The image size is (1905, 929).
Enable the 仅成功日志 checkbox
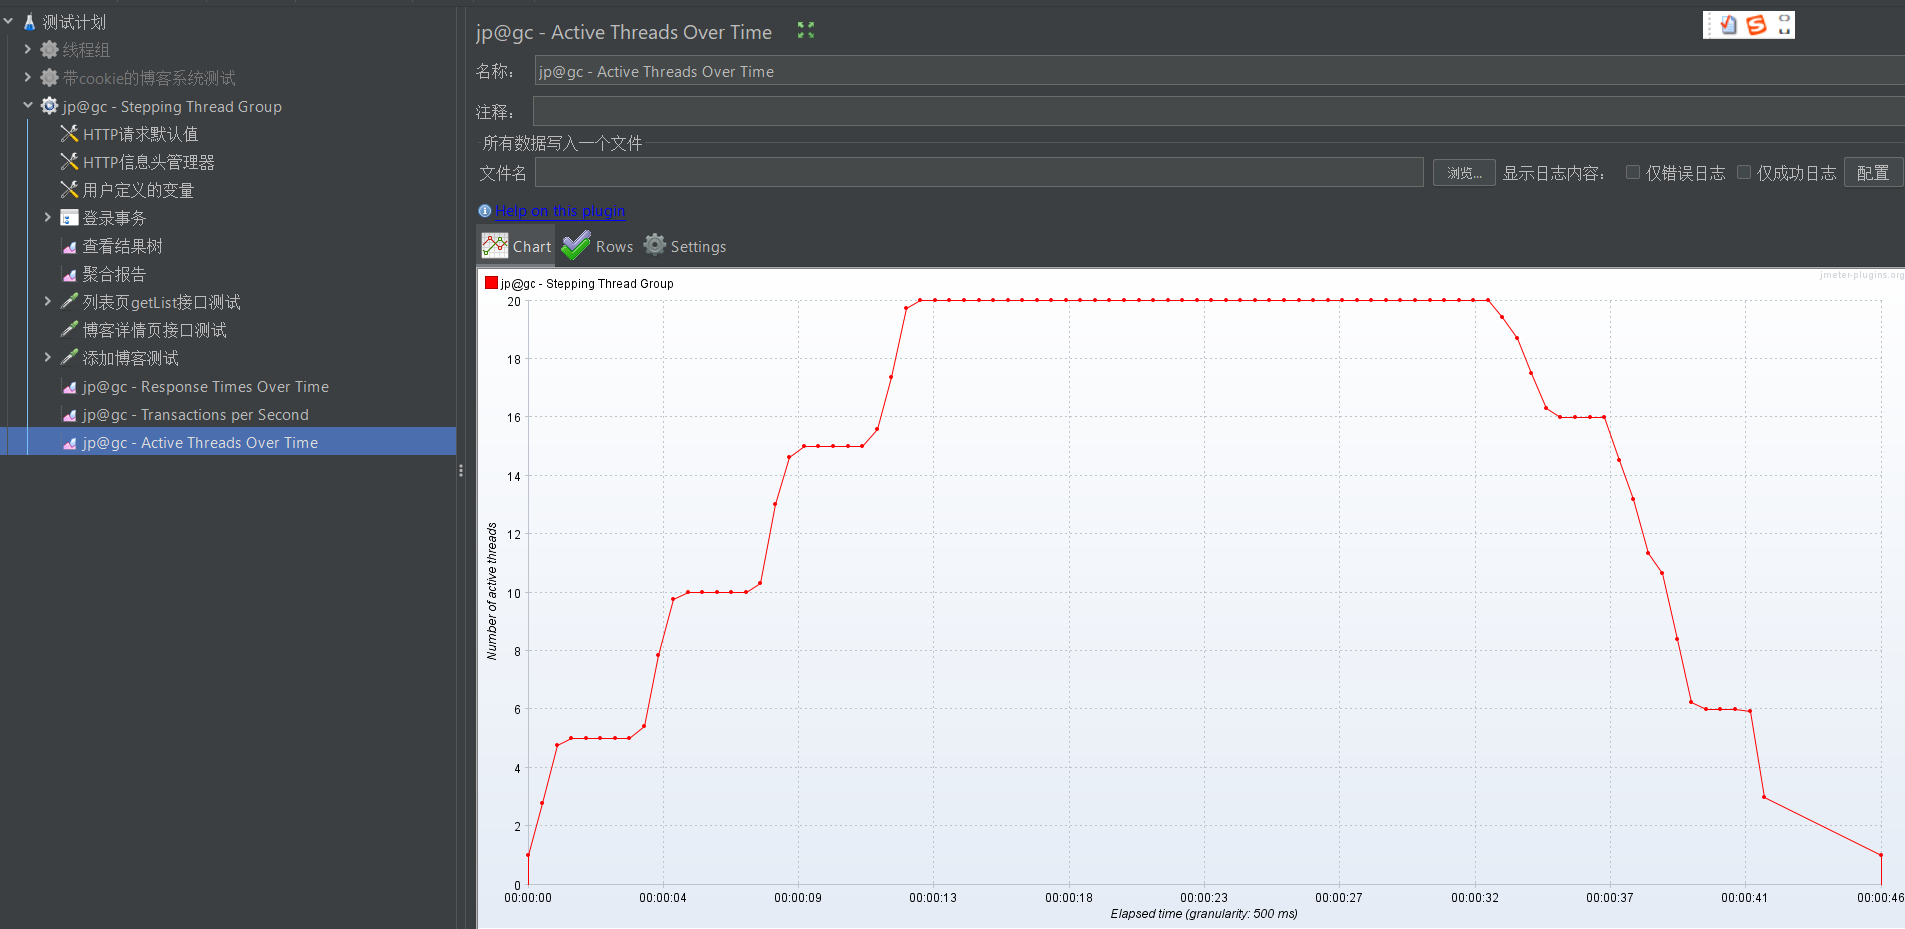pos(1744,173)
